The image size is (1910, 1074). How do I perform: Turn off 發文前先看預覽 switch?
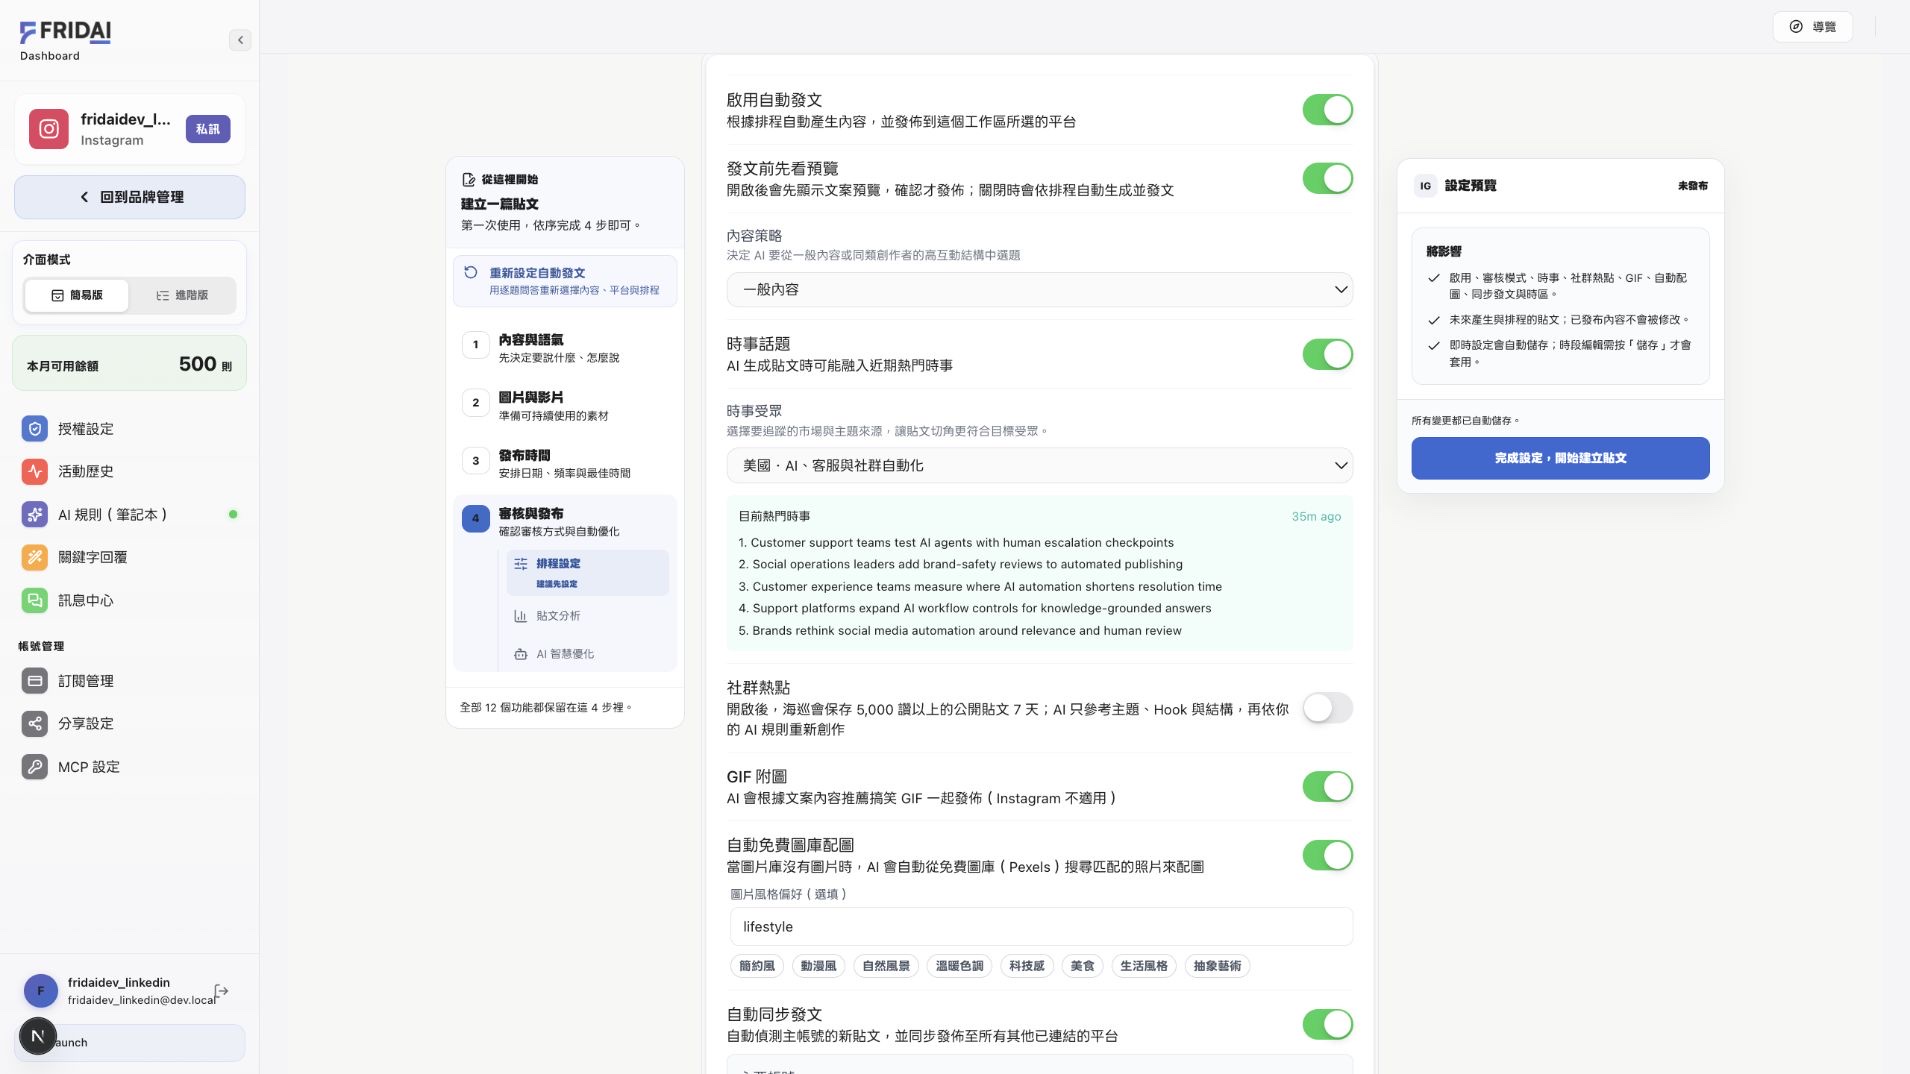pos(1327,179)
